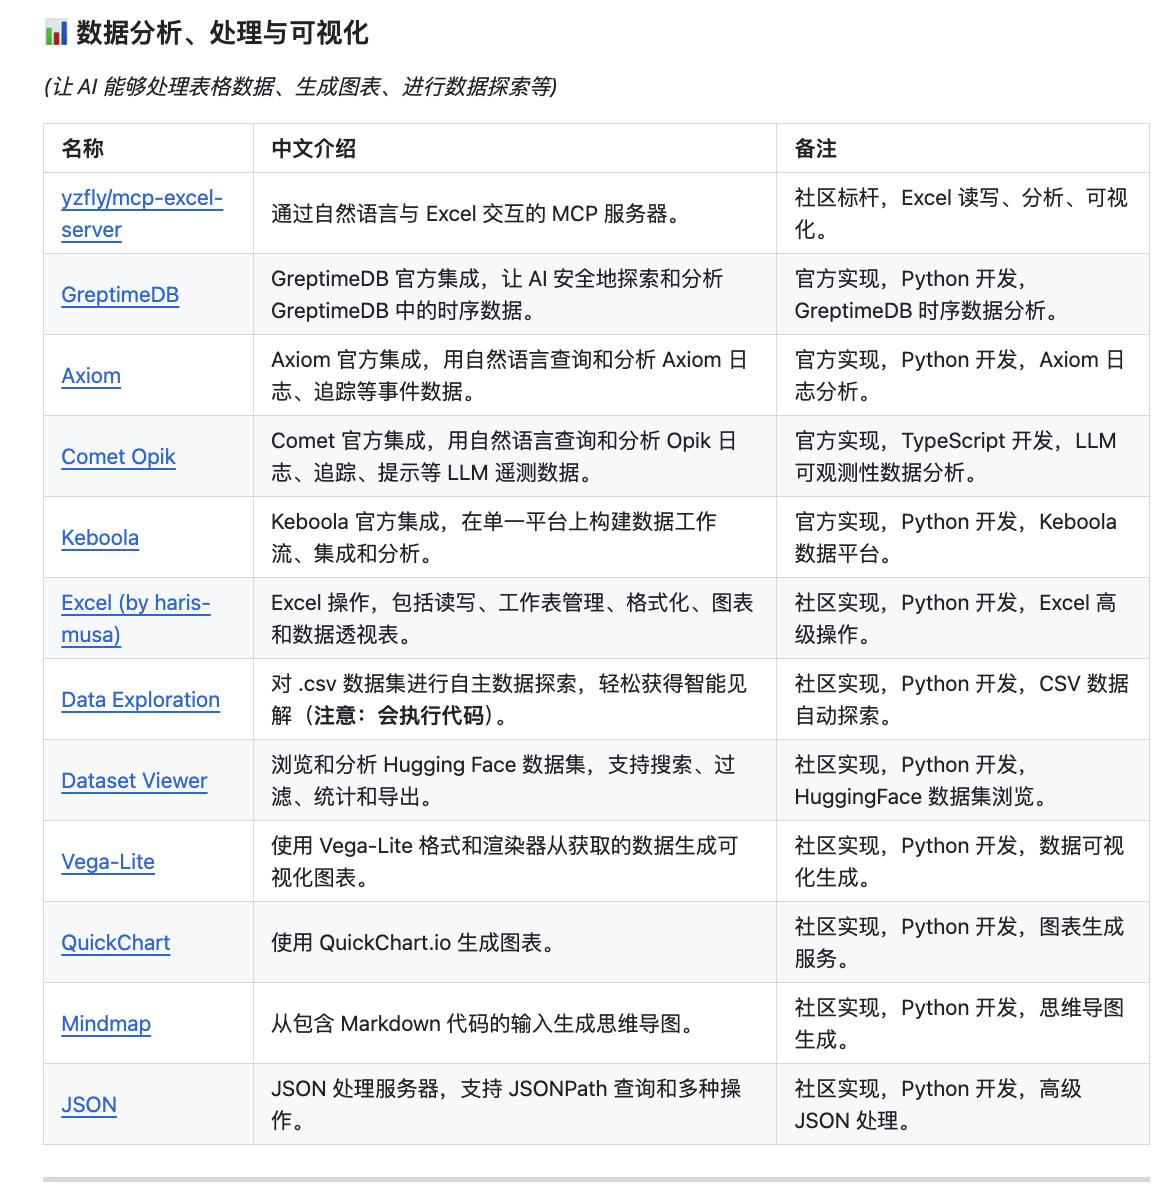
Task: Click note Excel 高级操作
Action: (955, 618)
